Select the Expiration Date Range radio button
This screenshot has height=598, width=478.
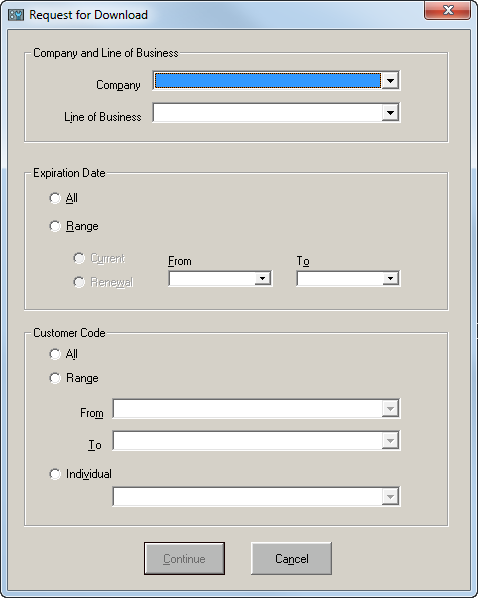tap(55, 226)
